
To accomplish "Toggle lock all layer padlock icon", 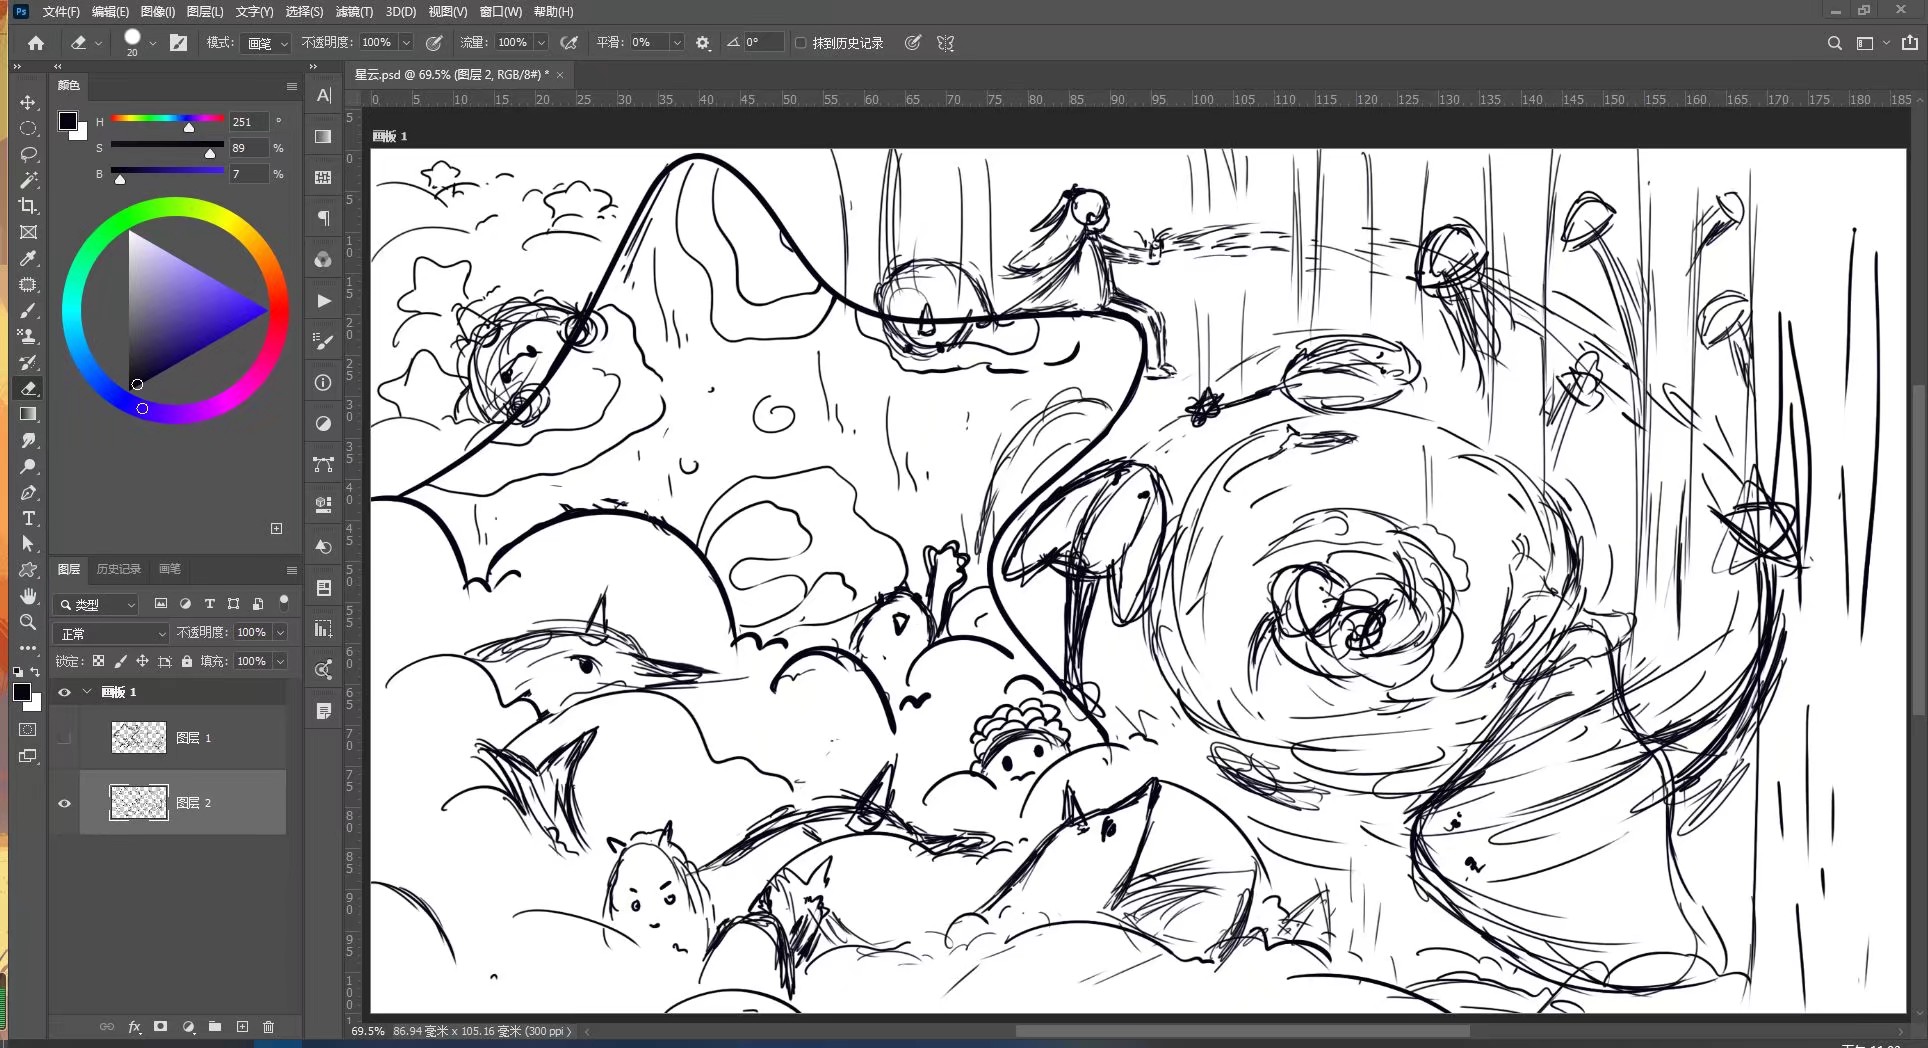I will 187,661.
